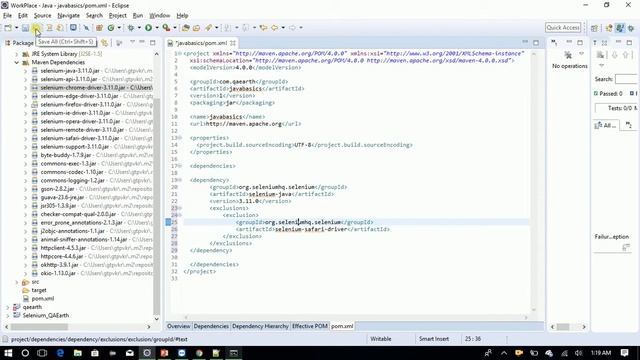Switch to the Debug perspective icon

tap(631, 28)
